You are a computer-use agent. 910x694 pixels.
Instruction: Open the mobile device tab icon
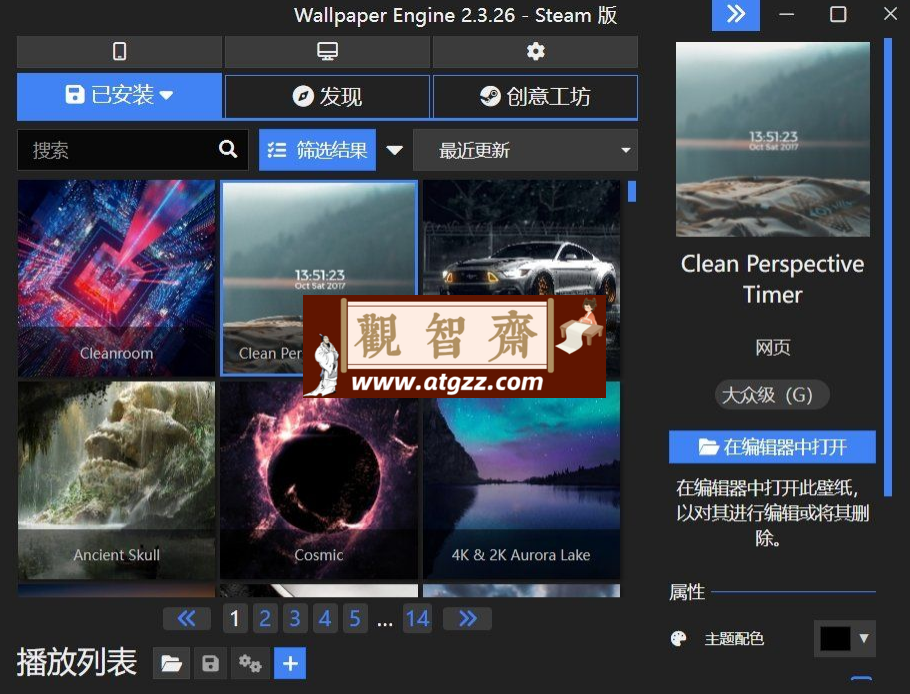(120, 52)
